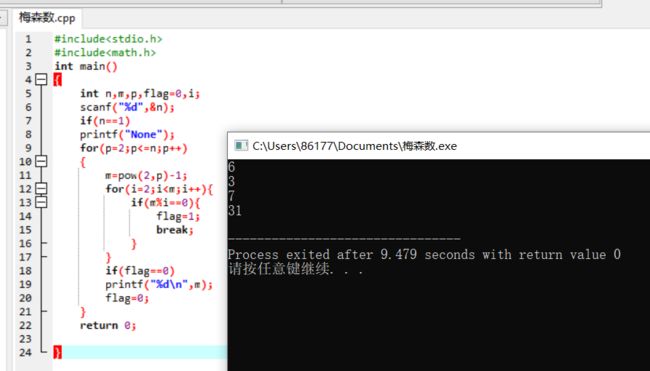
Task: Click the break; statement
Action: point(175,230)
